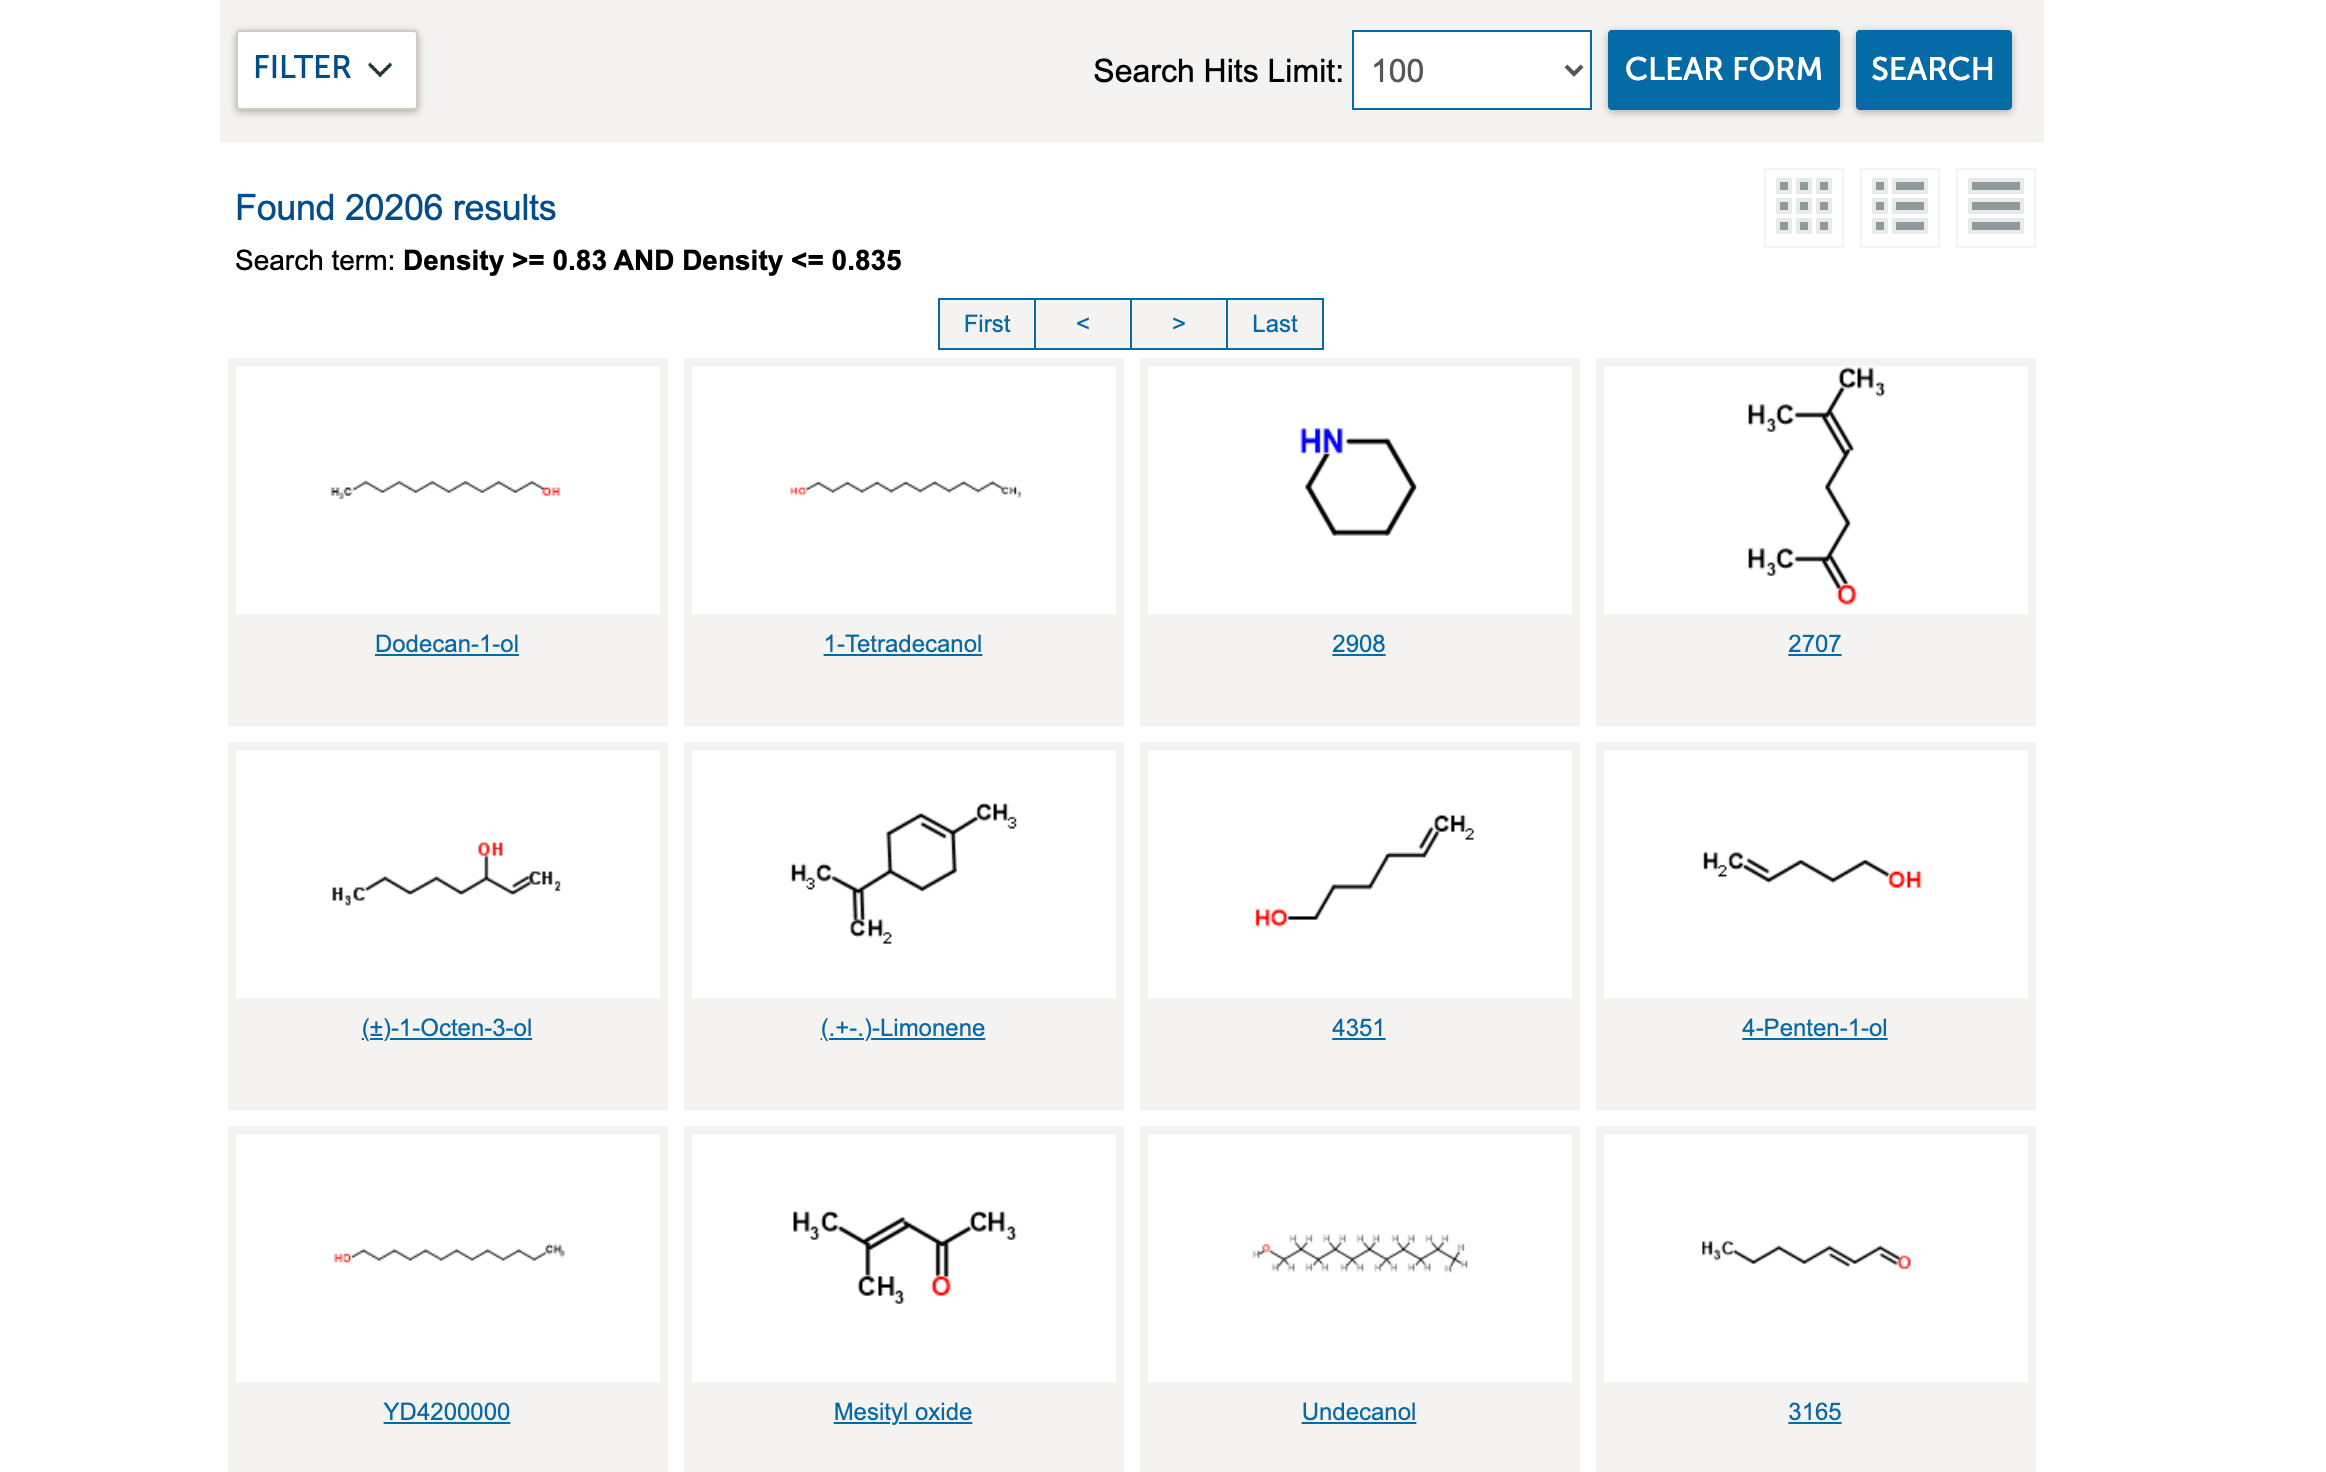Open the Dodecan-1-ol link
The width and height of the screenshot is (2326, 1472).
coord(447,644)
